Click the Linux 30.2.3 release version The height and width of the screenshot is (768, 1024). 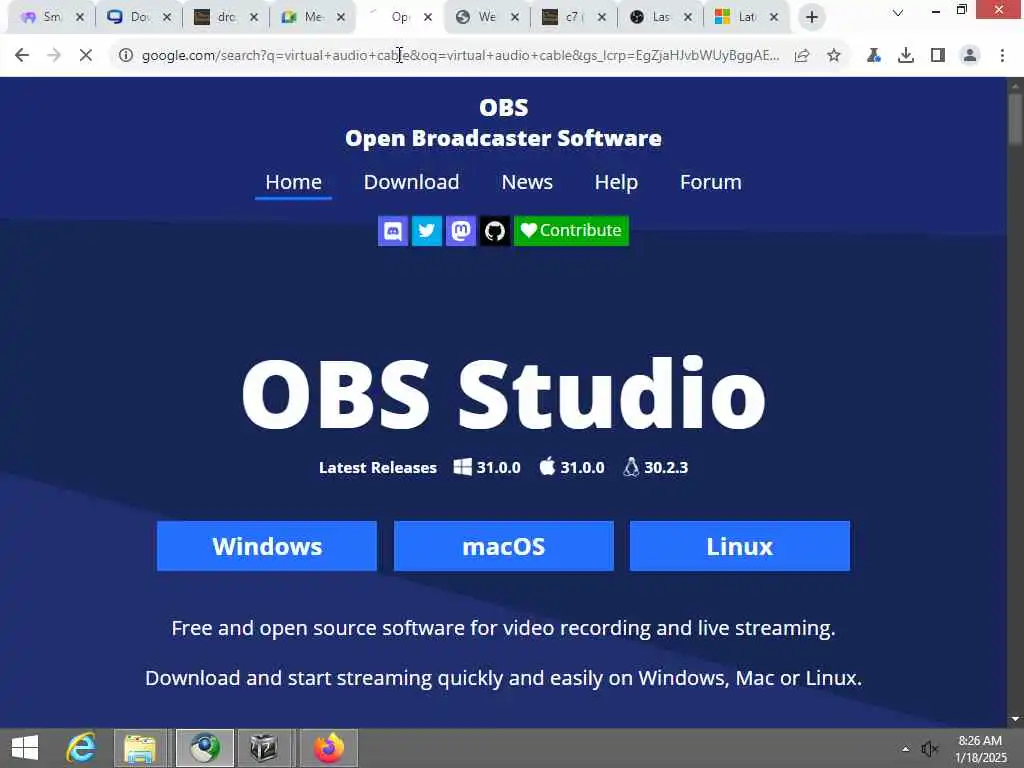(656, 468)
